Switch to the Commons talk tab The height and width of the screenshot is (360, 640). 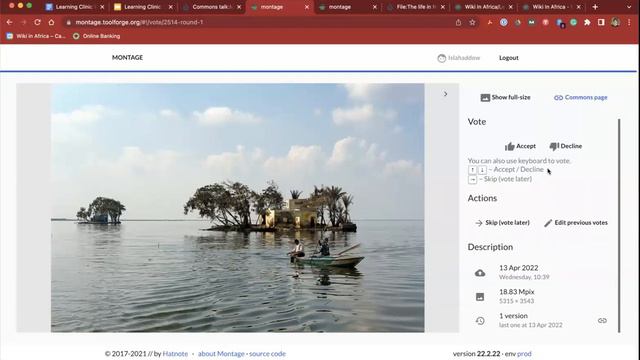211,7
